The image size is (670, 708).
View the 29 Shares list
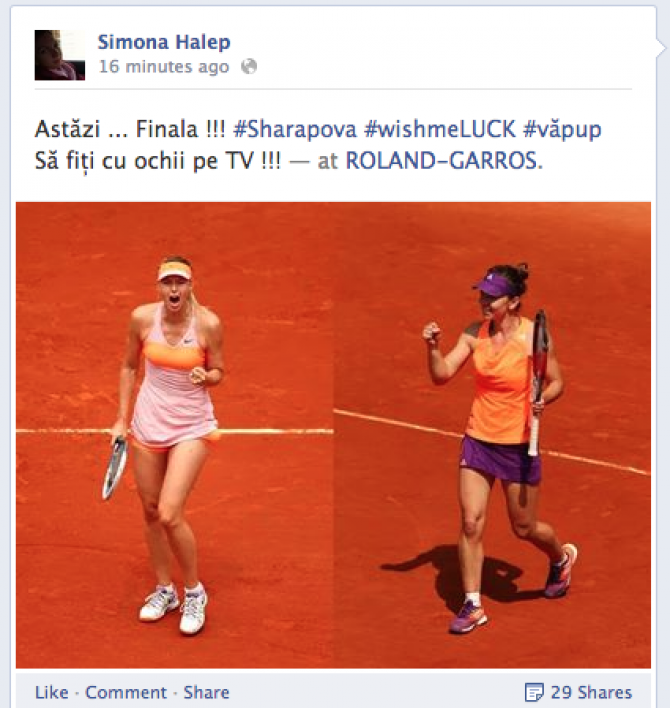coord(591,692)
